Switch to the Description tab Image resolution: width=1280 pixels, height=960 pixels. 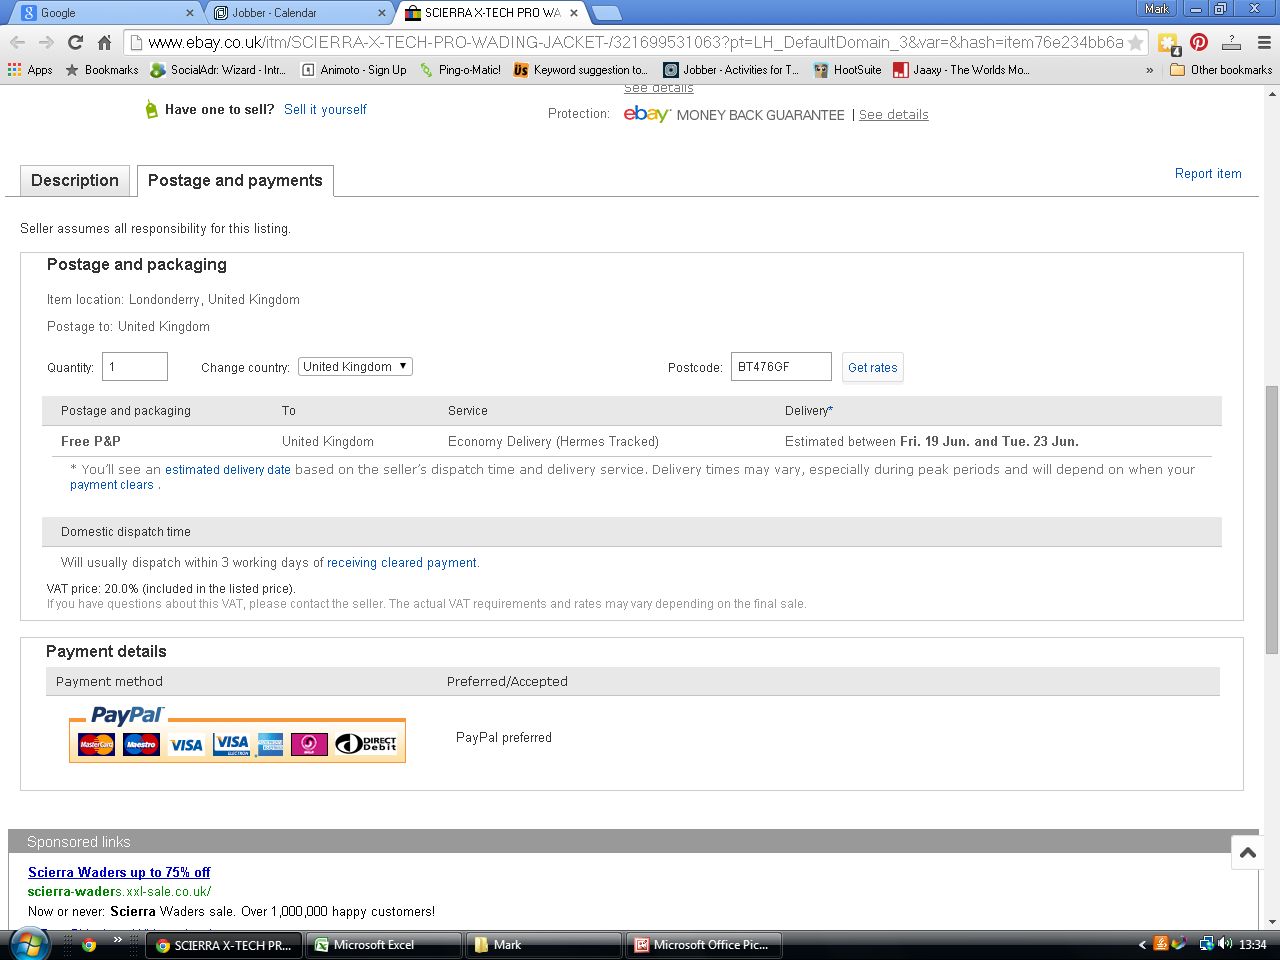tap(75, 180)
